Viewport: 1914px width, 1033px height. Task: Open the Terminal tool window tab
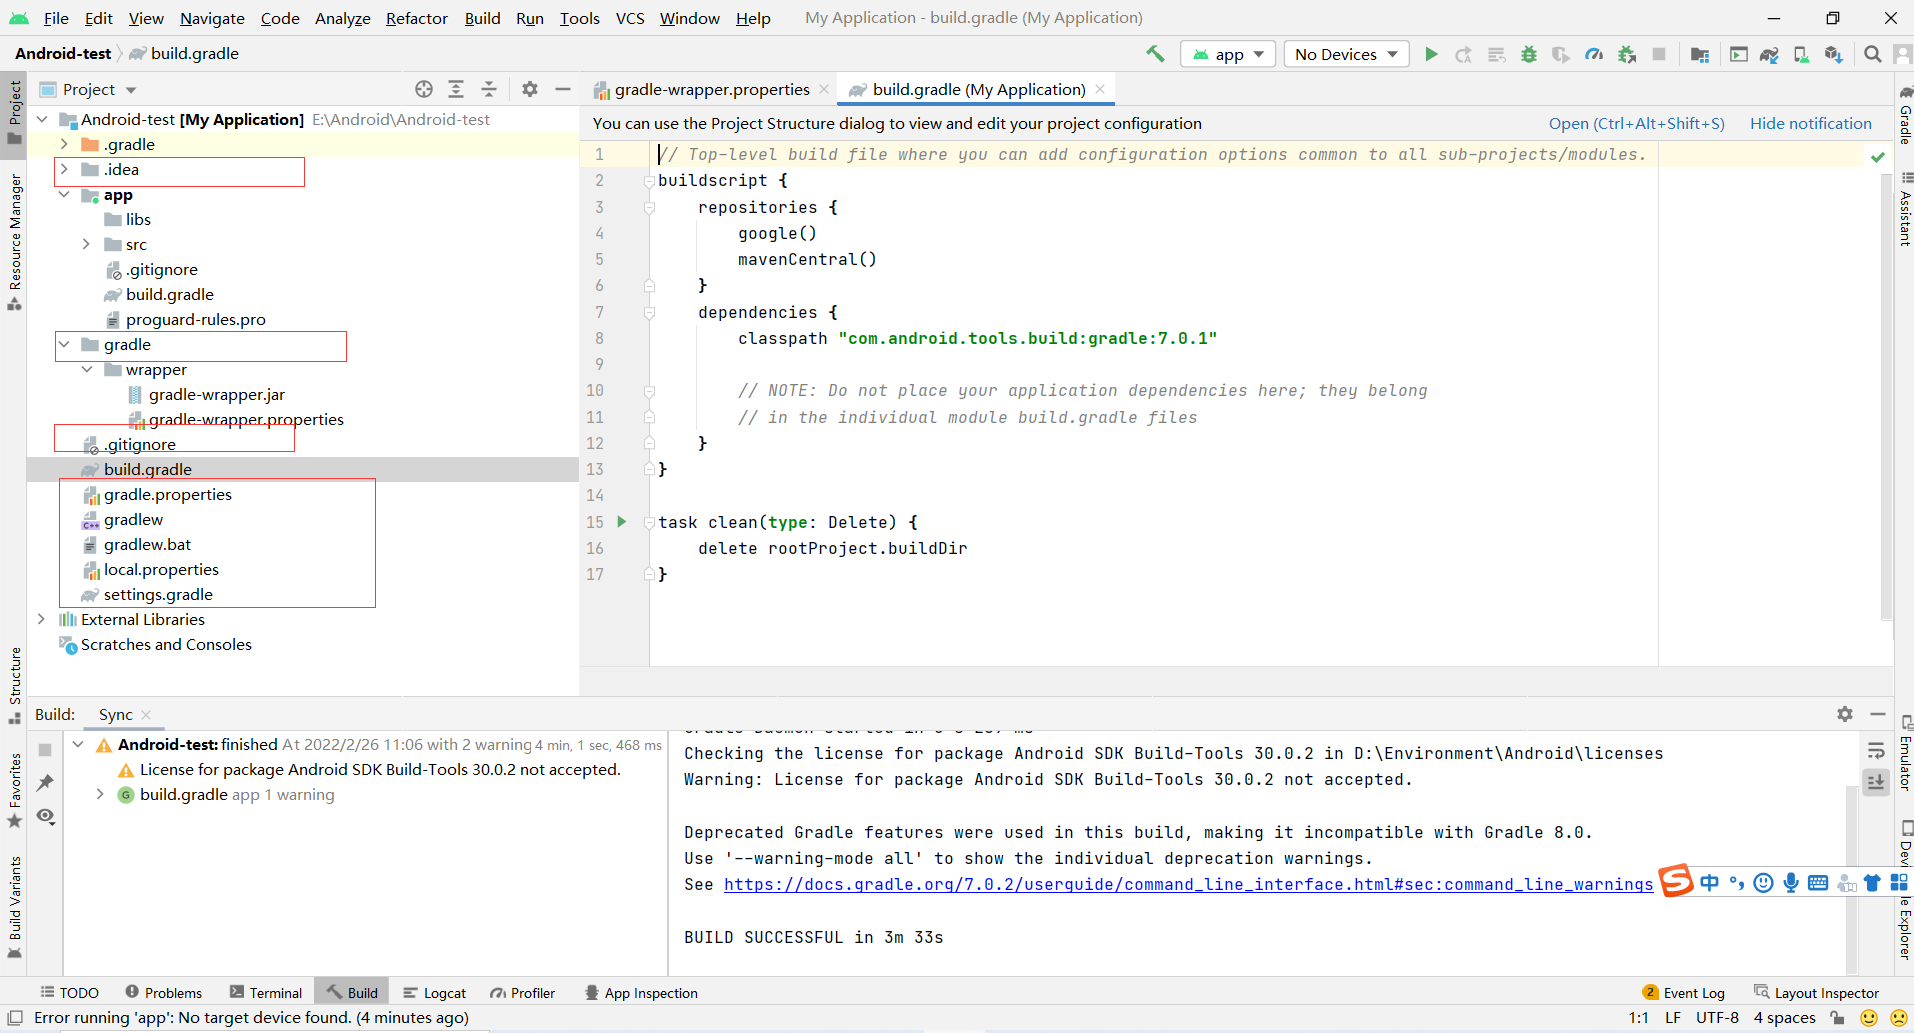(266, 992)
